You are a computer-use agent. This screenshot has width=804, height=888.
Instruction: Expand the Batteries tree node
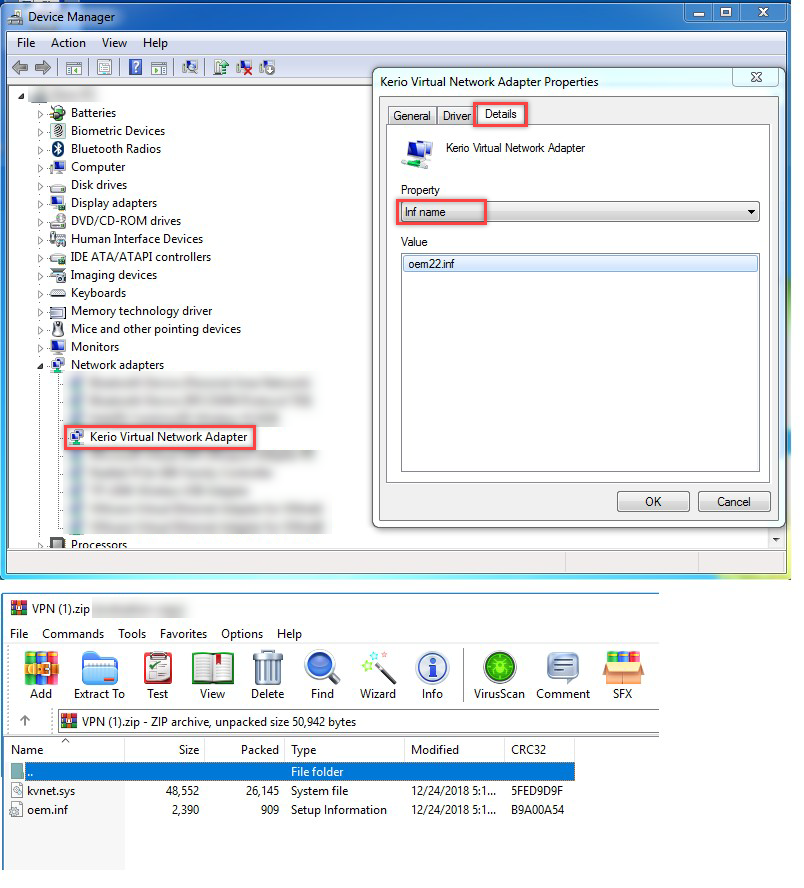tap(40, 114)
